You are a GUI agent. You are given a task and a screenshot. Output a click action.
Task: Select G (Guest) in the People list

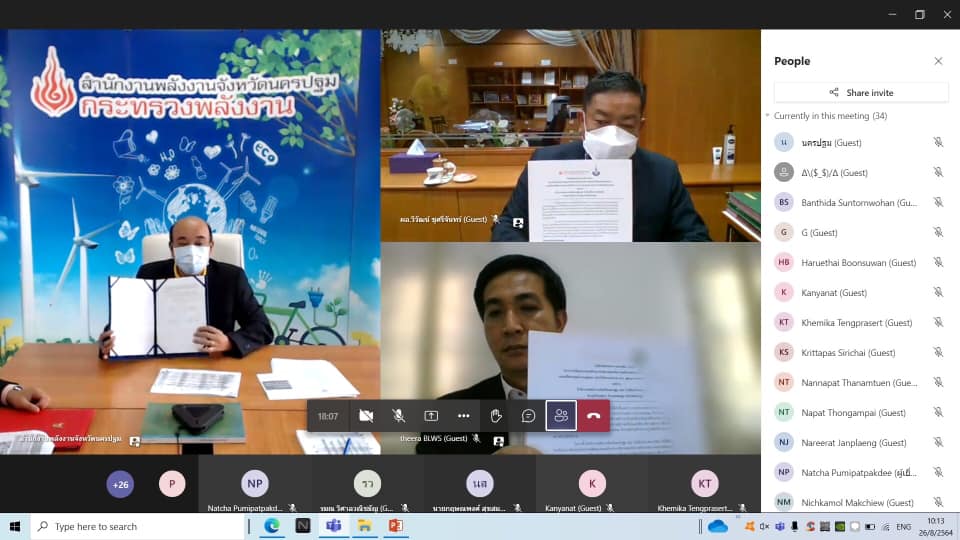click(861, 233)
